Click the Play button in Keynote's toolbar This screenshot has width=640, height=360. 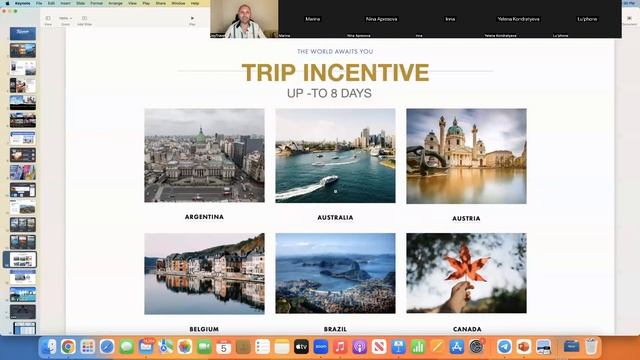[192, 20]
